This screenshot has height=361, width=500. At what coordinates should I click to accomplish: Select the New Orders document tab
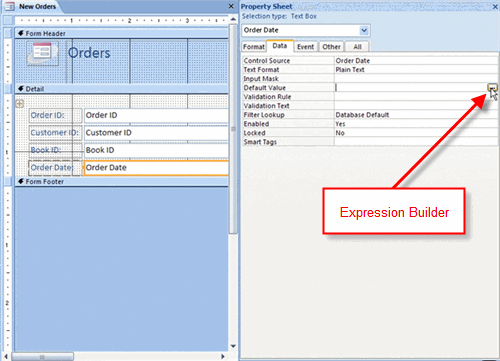37,6
